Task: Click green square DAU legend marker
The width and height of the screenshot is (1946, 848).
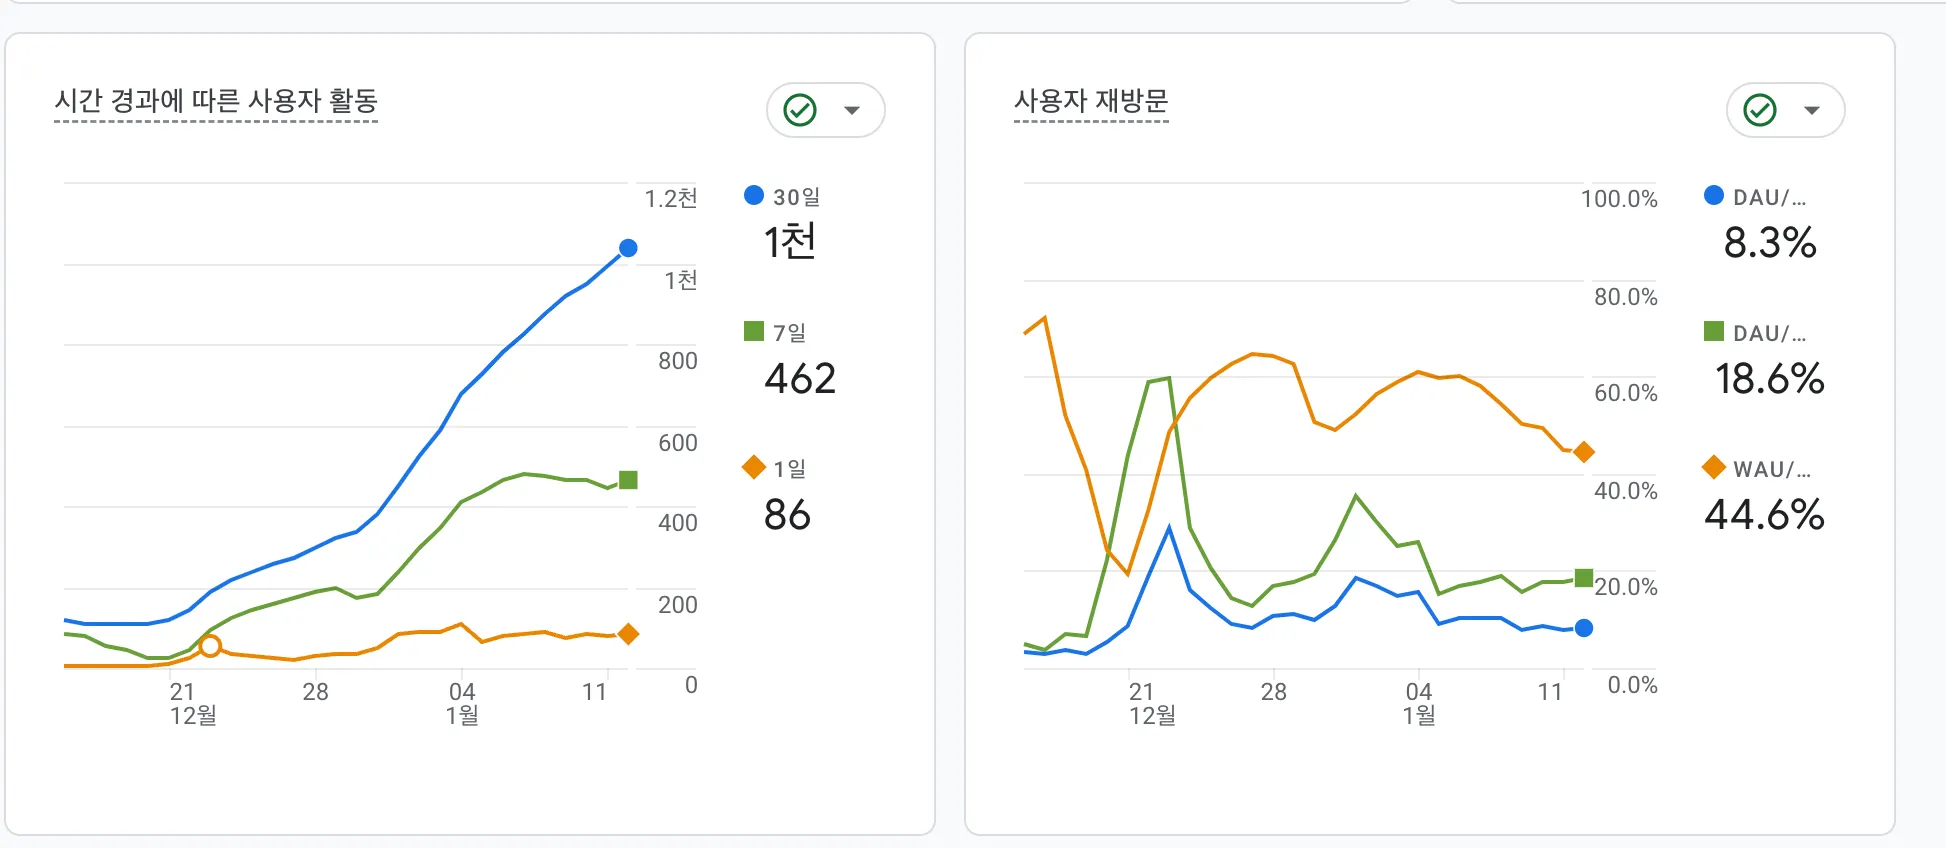Action: pyautogui.click(x=1714, y=331)
